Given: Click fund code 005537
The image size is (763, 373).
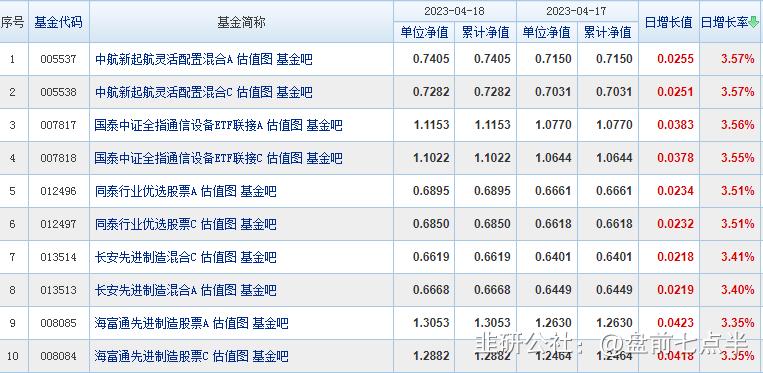Looking at the screenshot, I should (x=58, y=59).
